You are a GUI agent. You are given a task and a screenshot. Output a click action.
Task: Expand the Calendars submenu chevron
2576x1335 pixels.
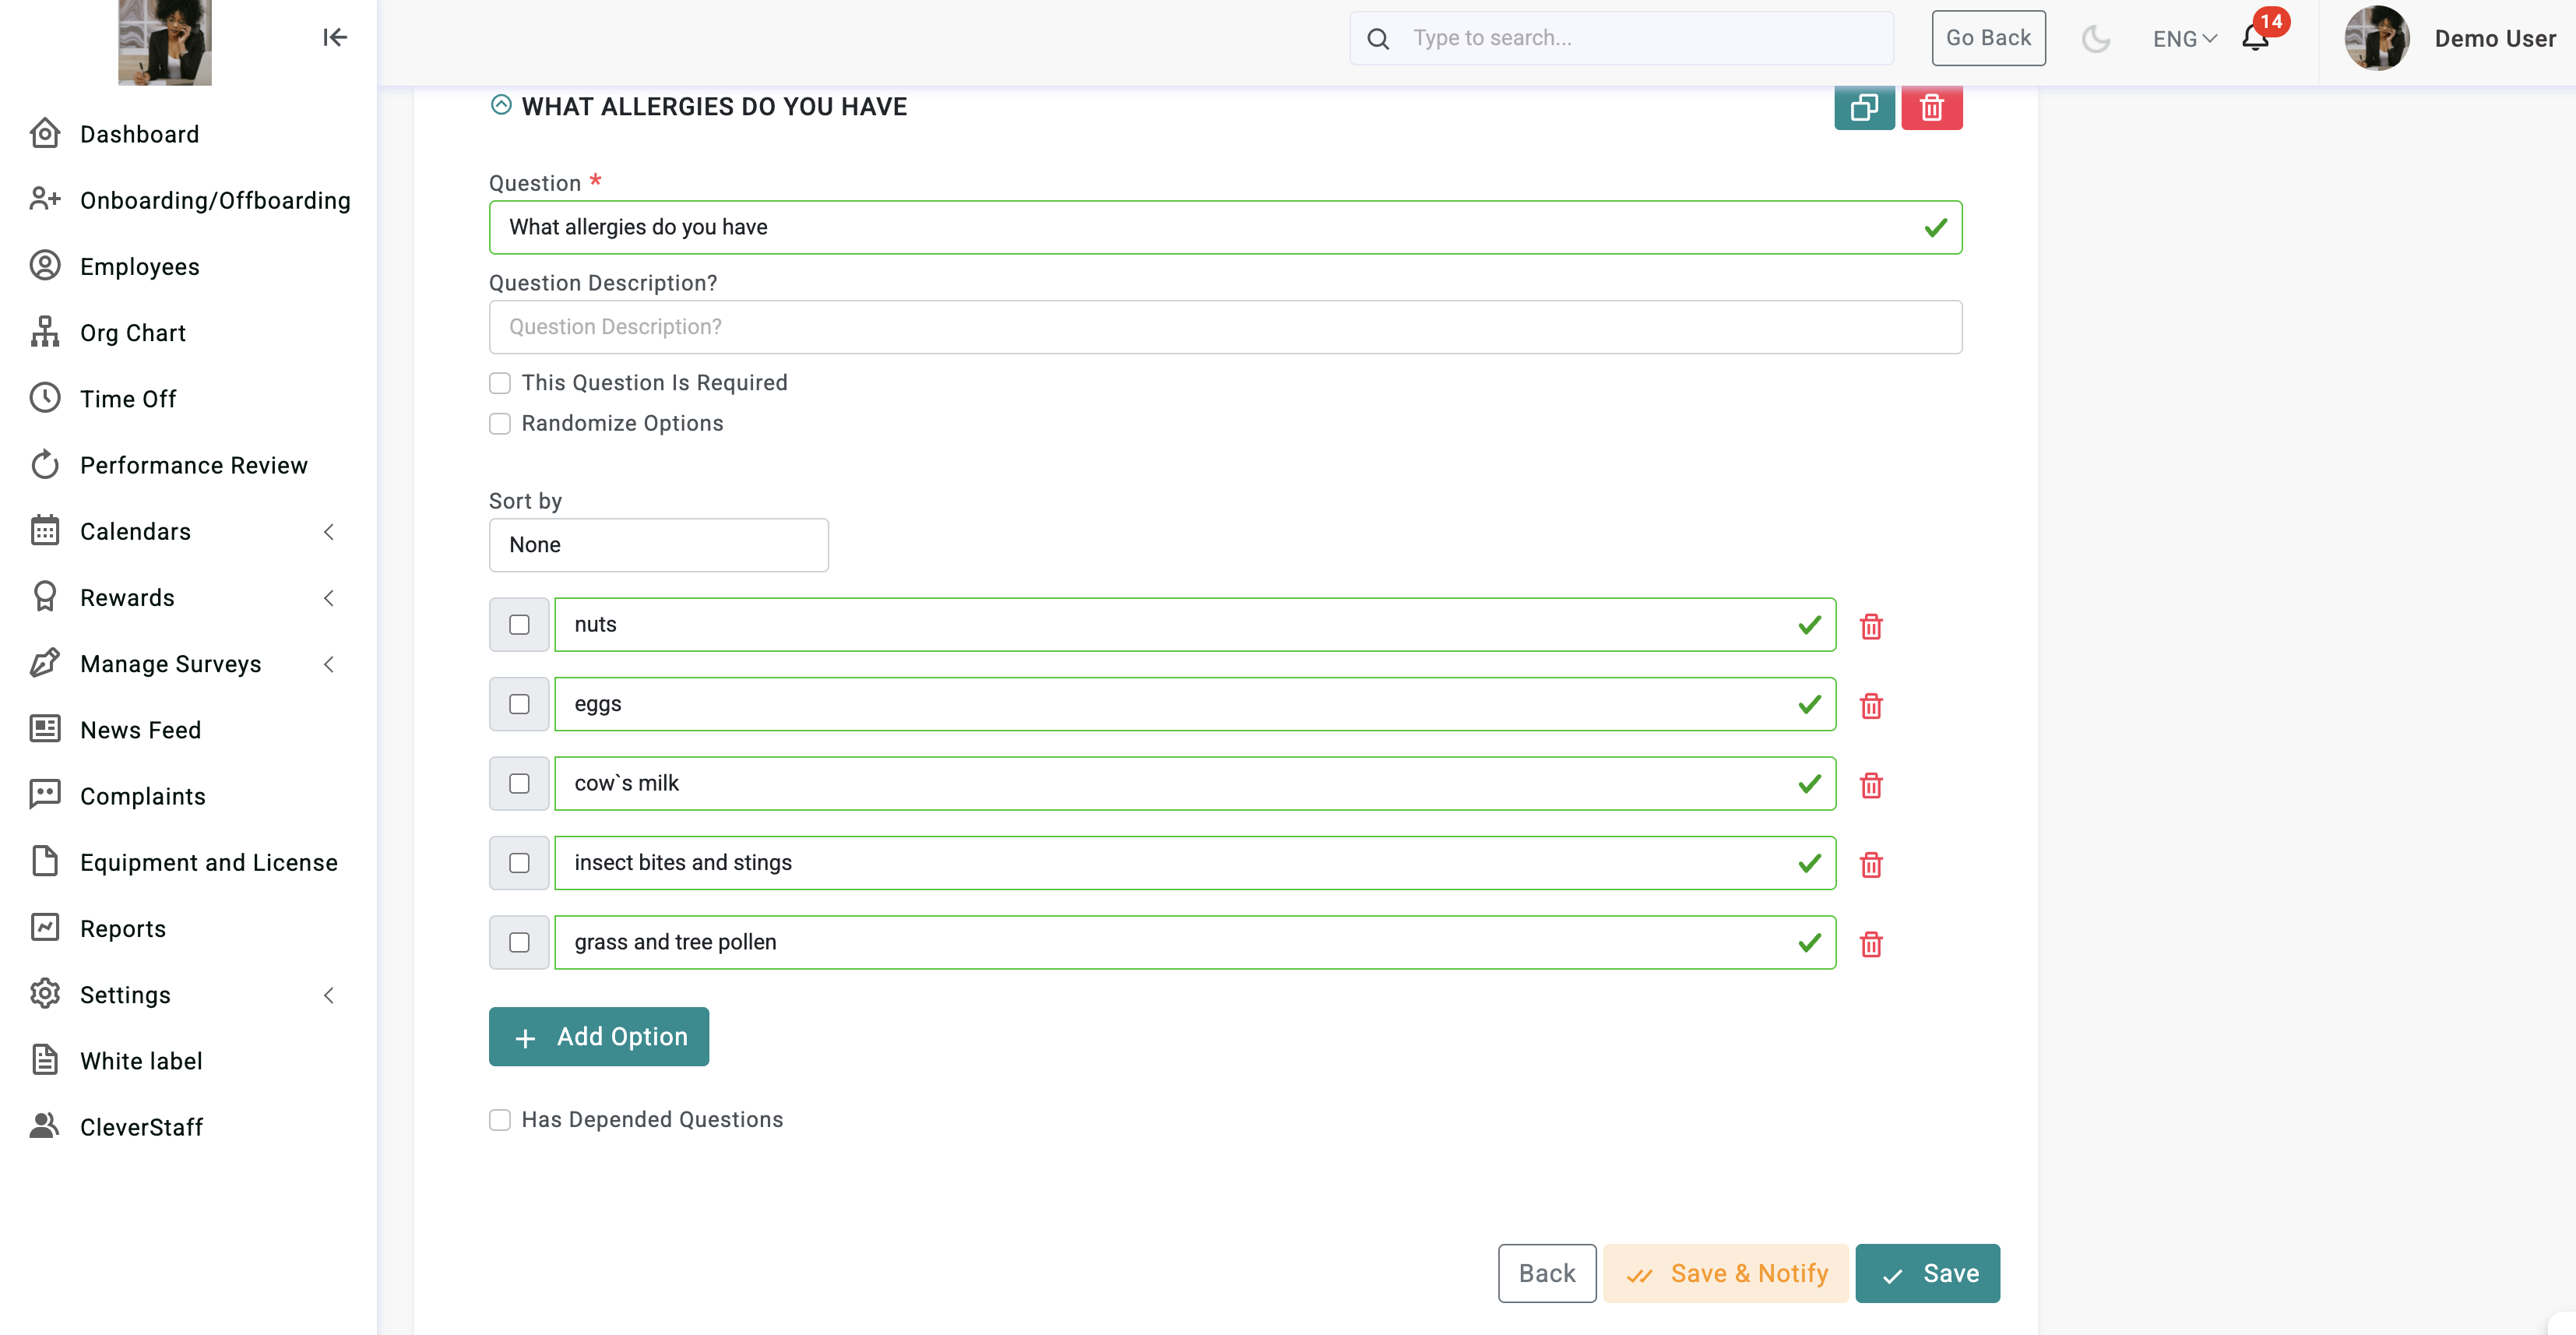coord(329,531)
